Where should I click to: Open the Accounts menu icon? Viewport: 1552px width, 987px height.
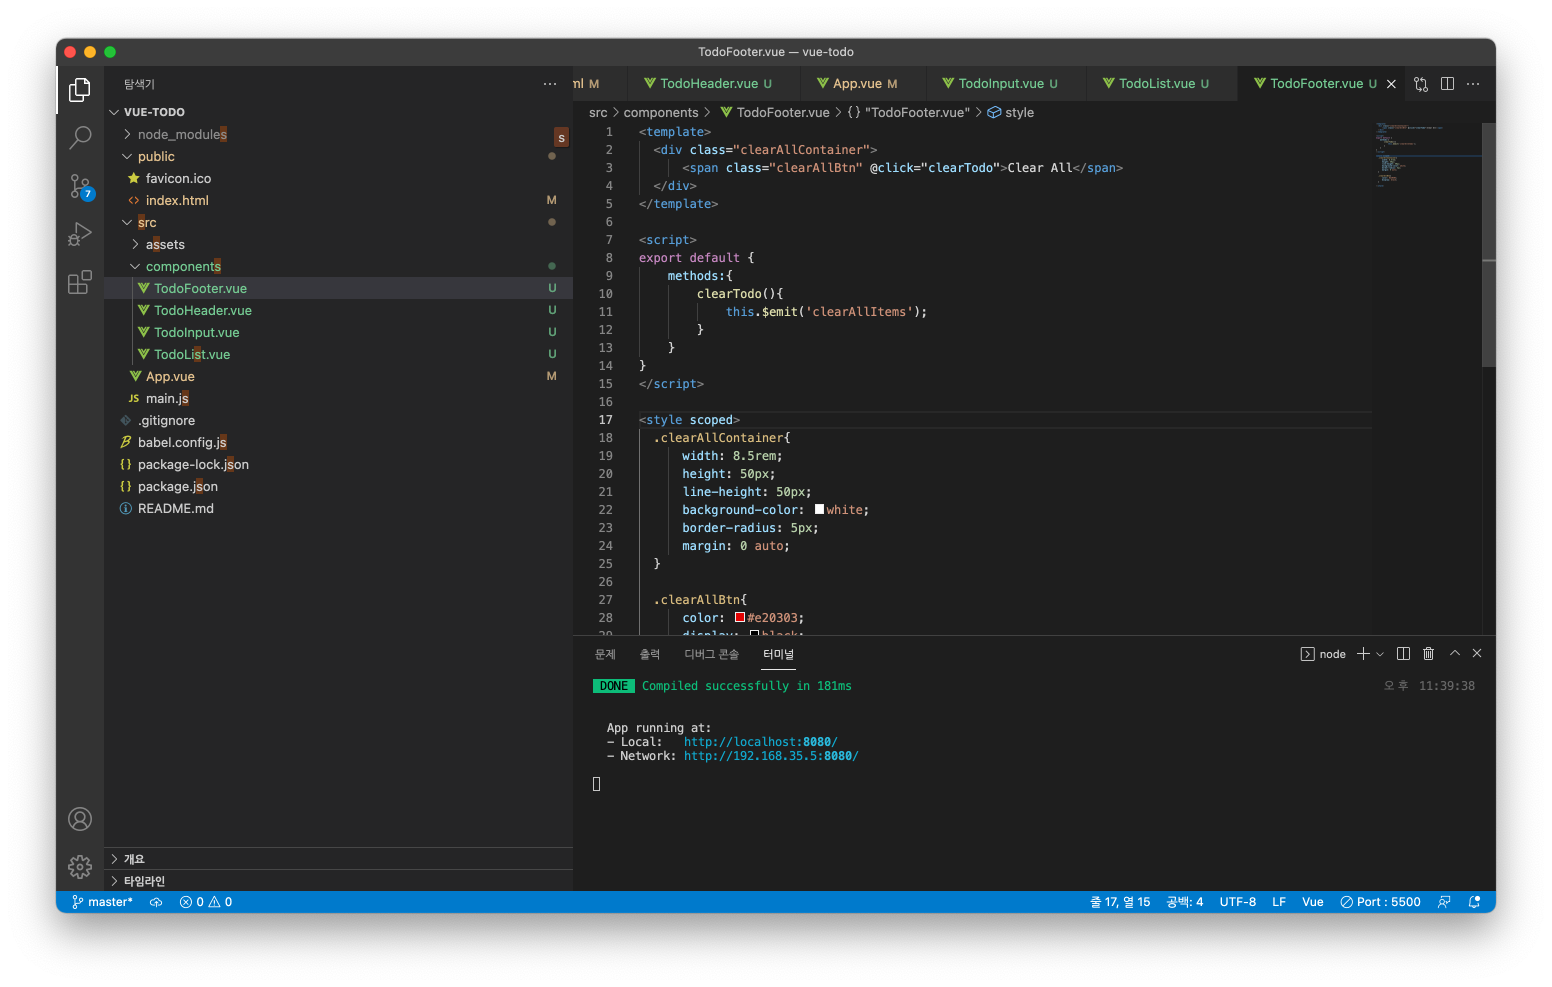pos(80,819)
